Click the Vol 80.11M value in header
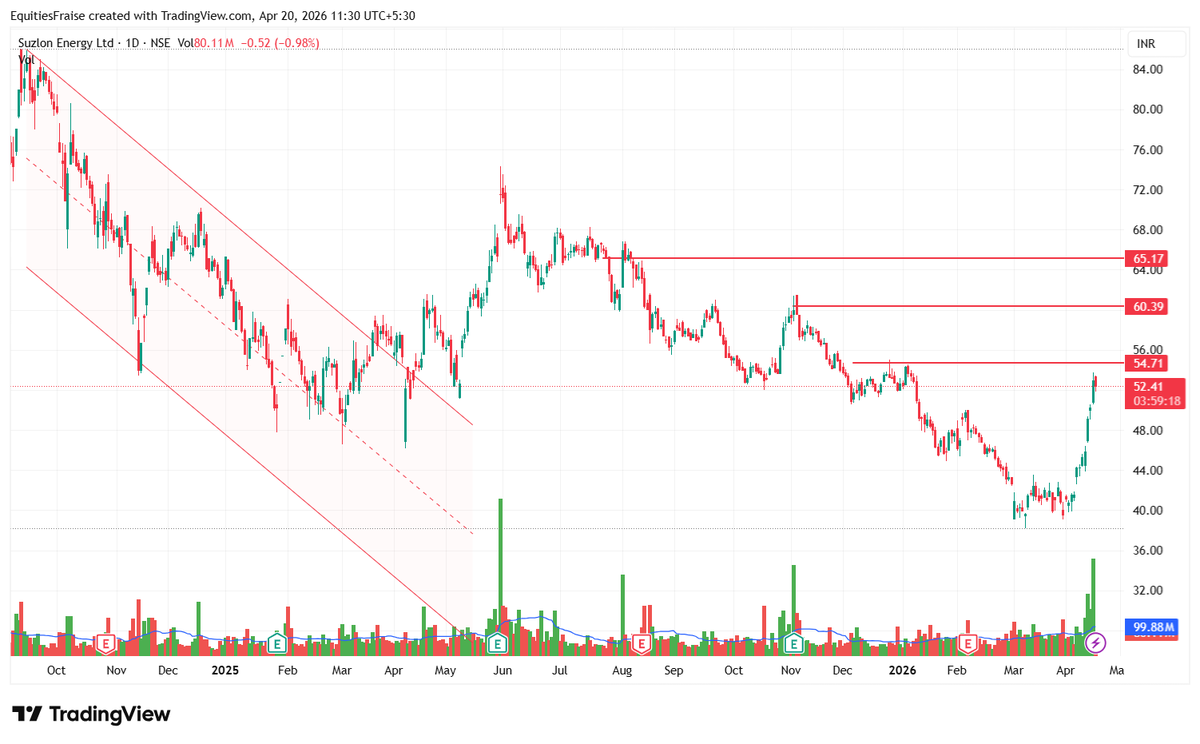This screenshot has height=744, width=1200. [205, 43]
